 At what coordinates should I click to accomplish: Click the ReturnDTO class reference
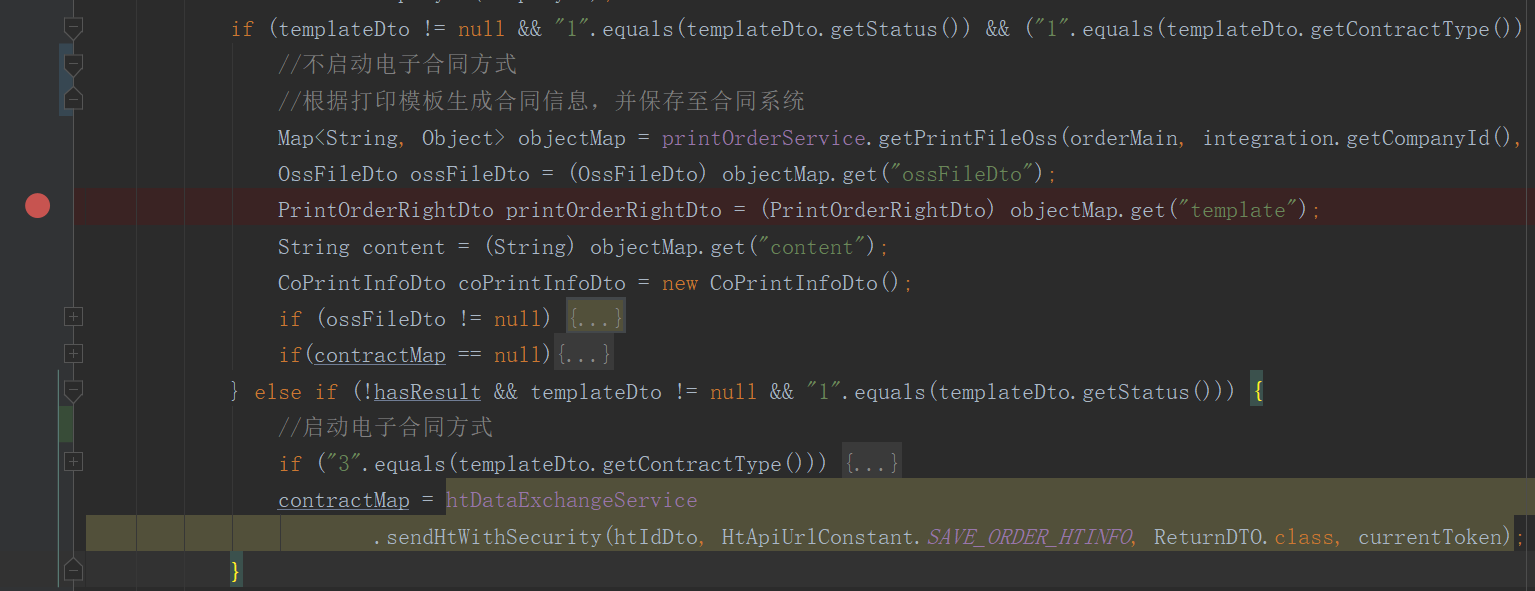tap(1208, 537)
